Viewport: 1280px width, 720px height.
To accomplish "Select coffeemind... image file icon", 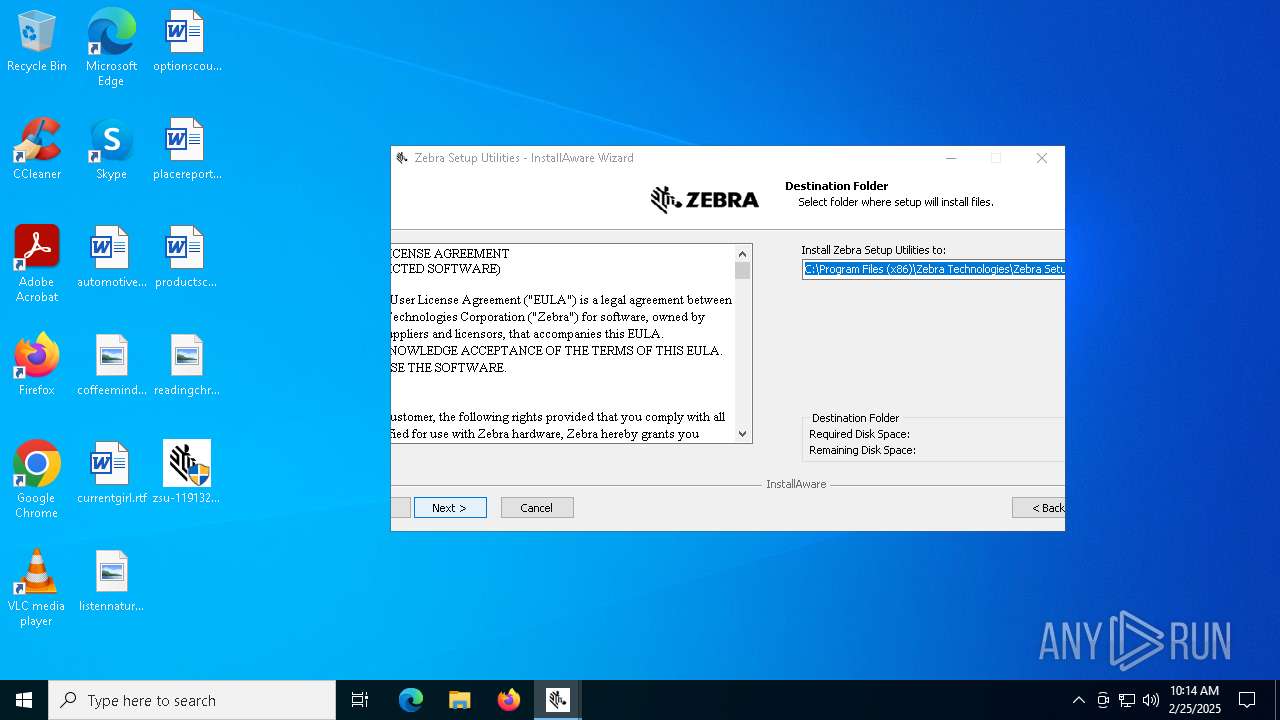I will [x=111, y=366].
